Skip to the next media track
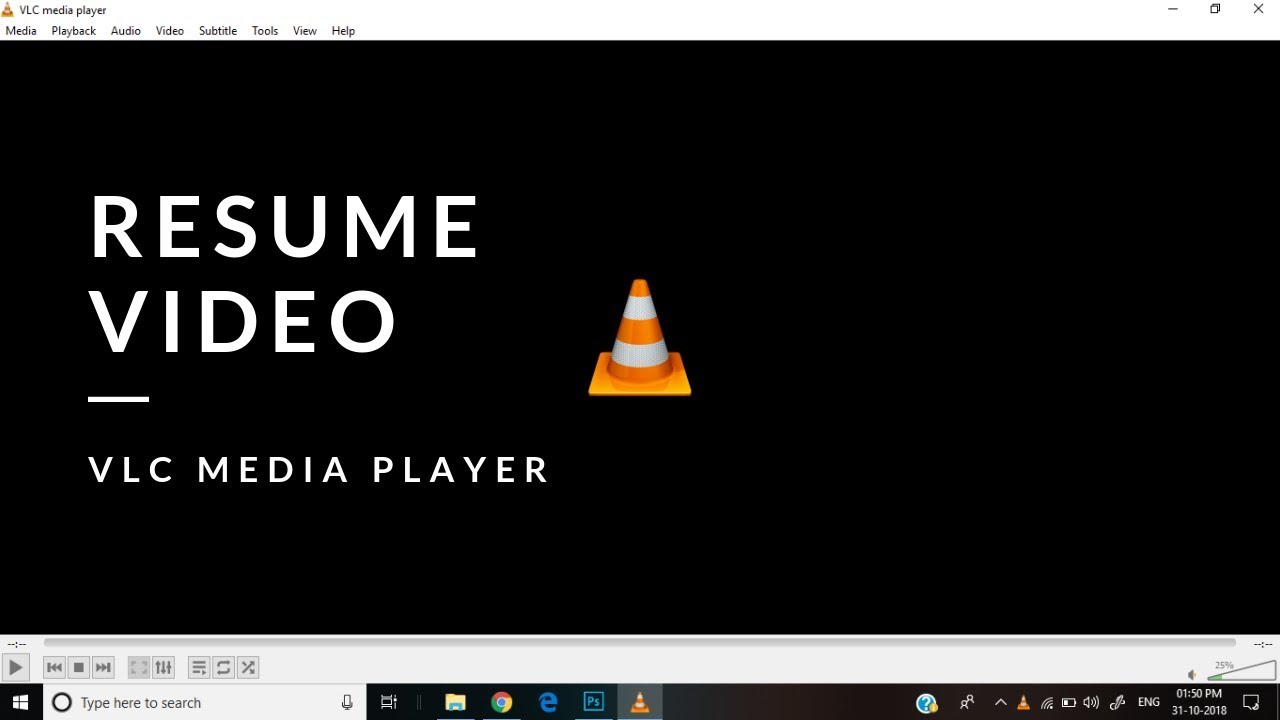The width and height of the screenshot is (1280, 720). (x=103, y=667)
